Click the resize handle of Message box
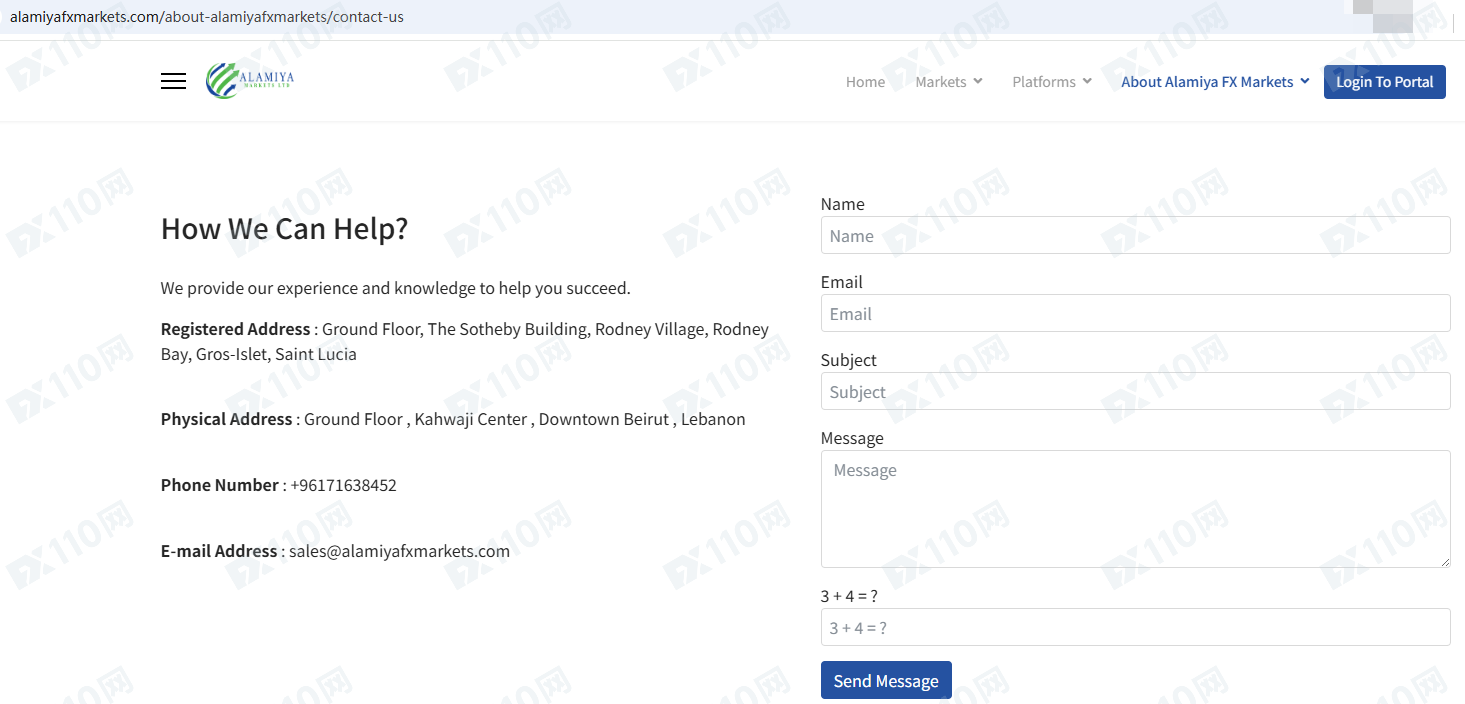 pyautogui.click(x=1444, y=562)
